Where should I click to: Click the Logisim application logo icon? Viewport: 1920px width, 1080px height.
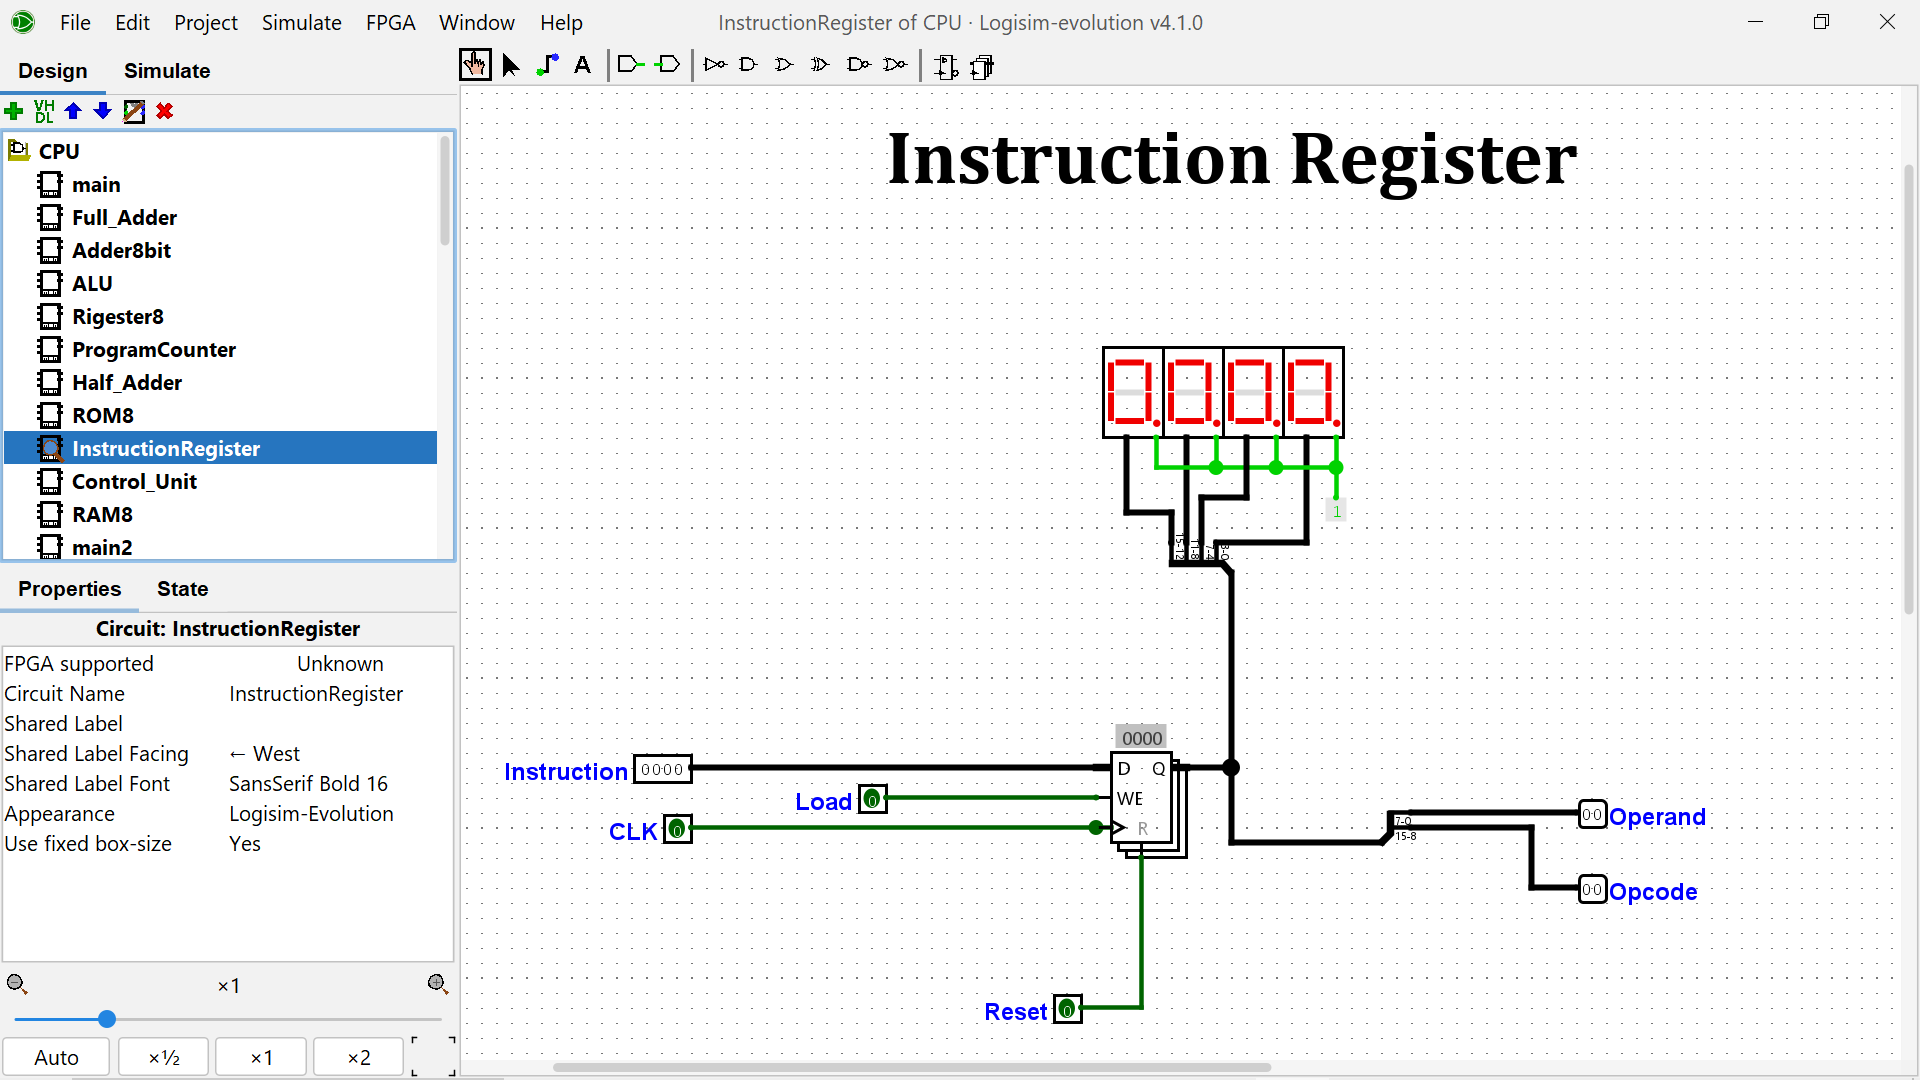pos(23,22)
